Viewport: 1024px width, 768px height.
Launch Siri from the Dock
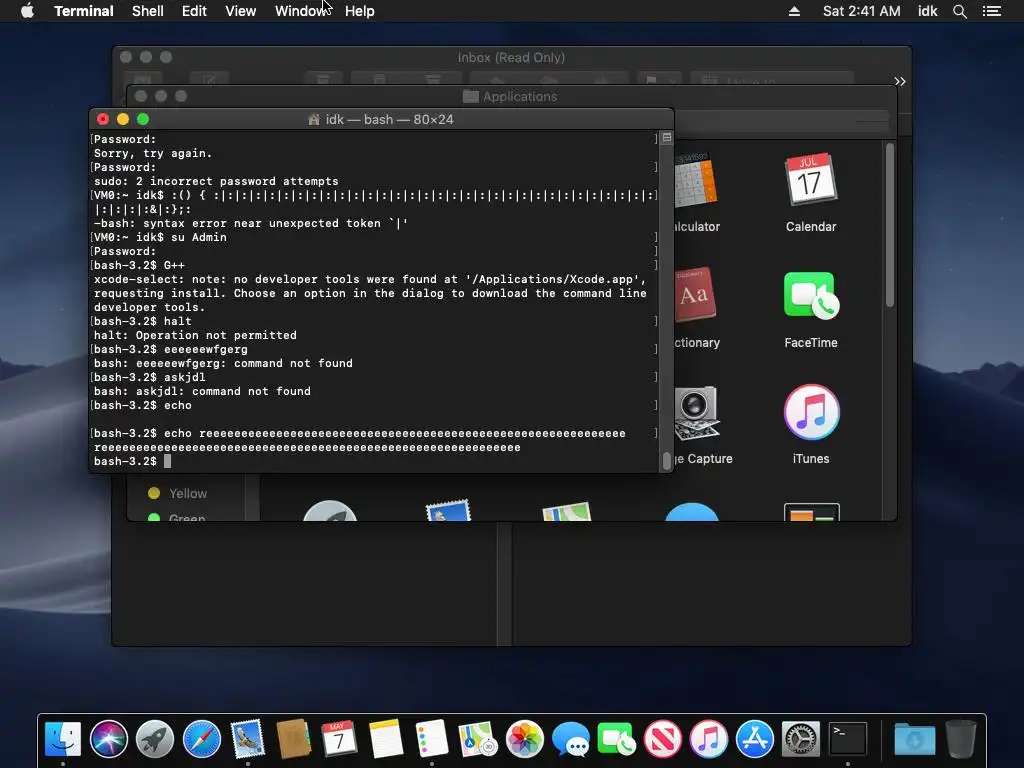click(x=108, y=739)
